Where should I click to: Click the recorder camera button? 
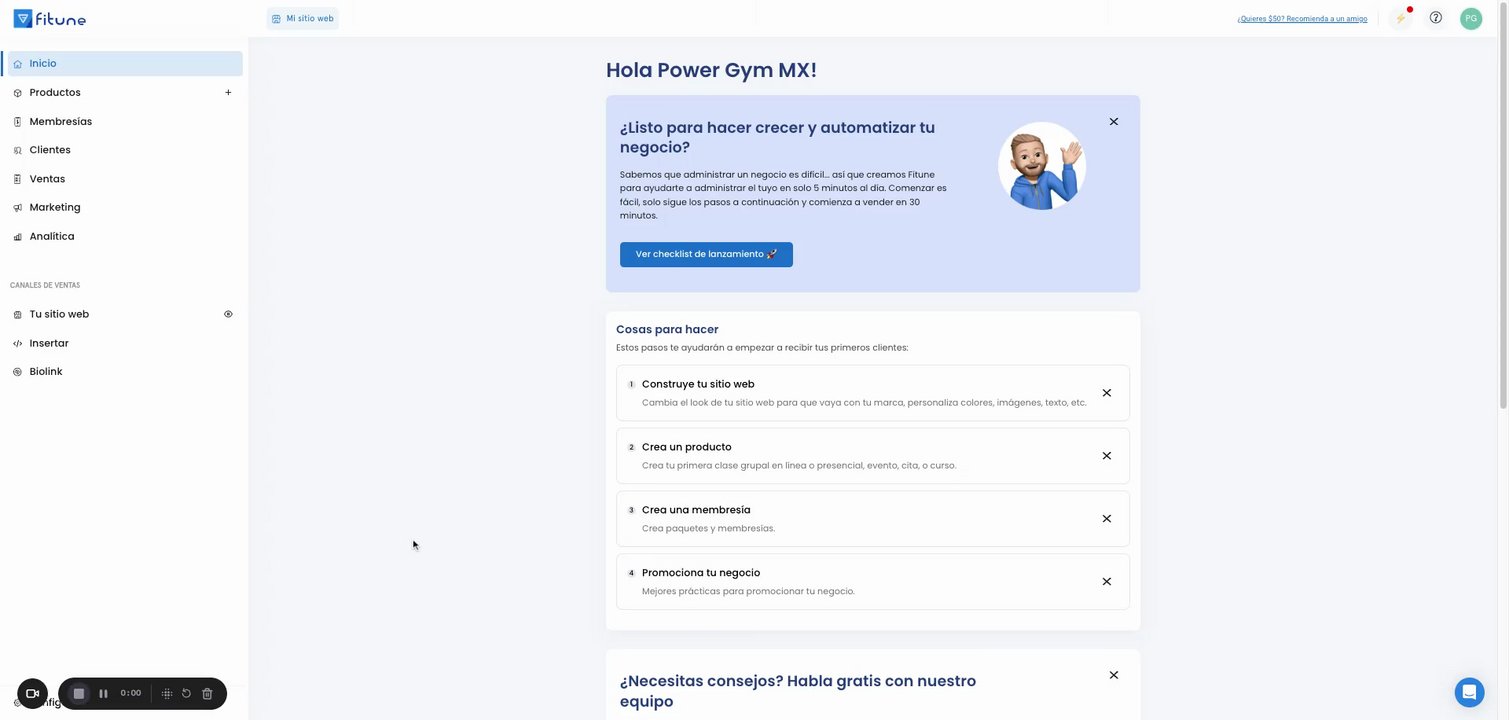(x=32, y=694)
